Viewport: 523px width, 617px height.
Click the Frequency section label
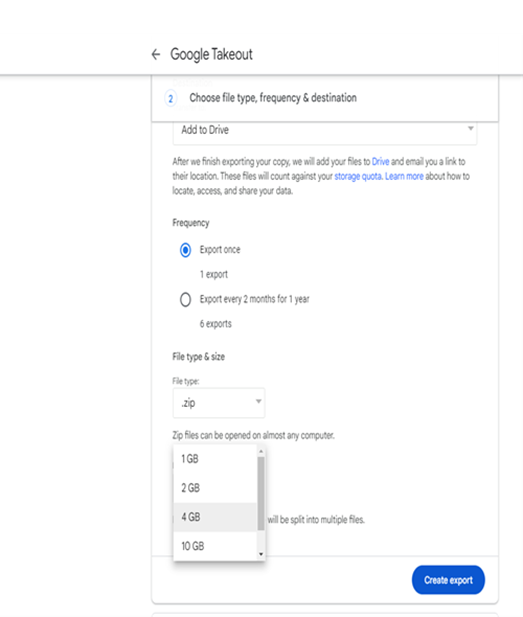[191, 223]
